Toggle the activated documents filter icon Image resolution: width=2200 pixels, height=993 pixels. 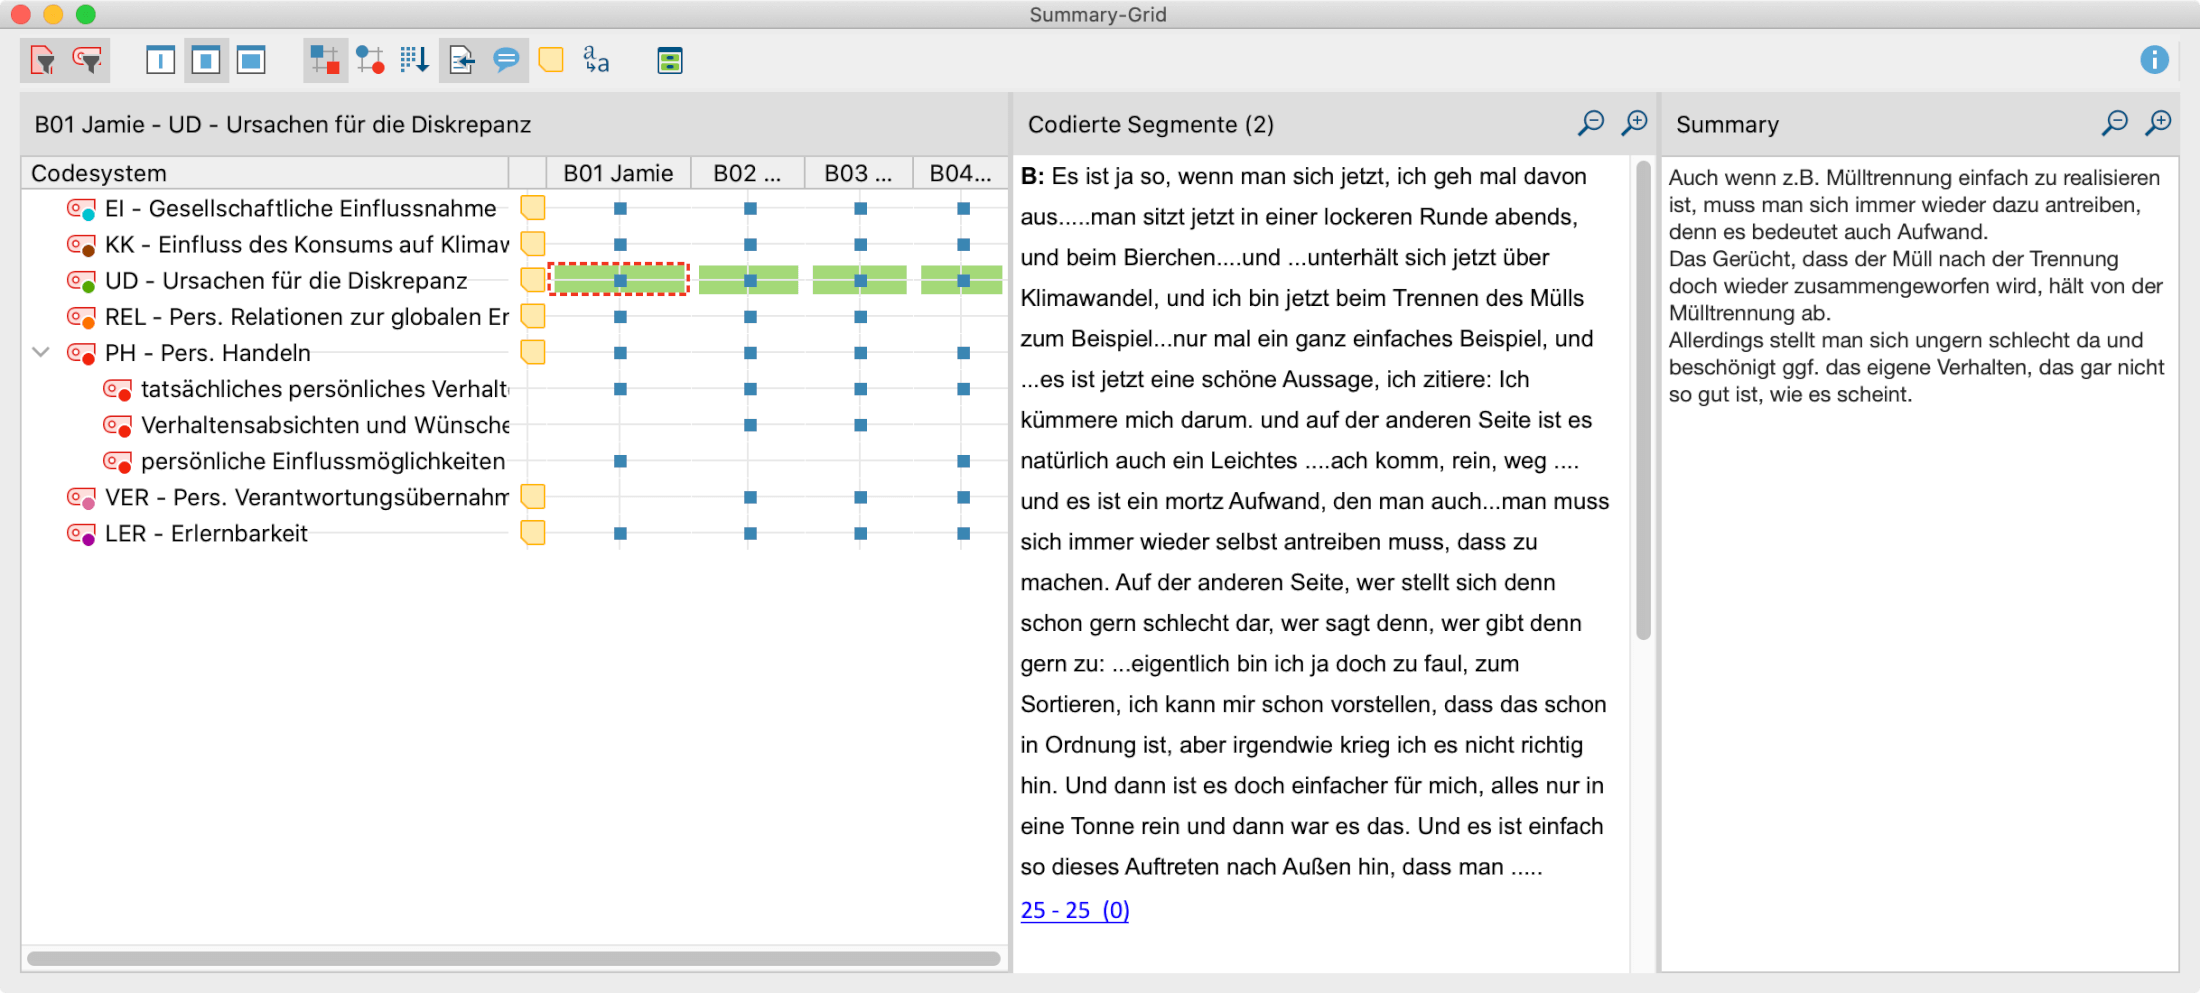point(43,61)
